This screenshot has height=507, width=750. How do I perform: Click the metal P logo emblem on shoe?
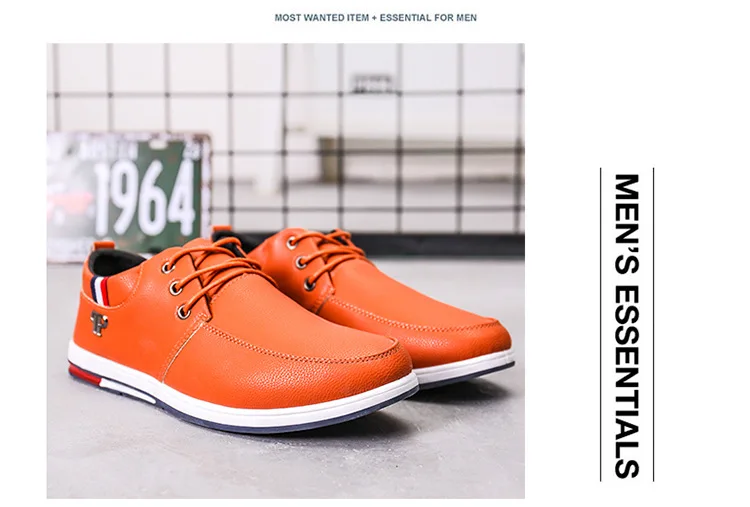tap(99, 323)
